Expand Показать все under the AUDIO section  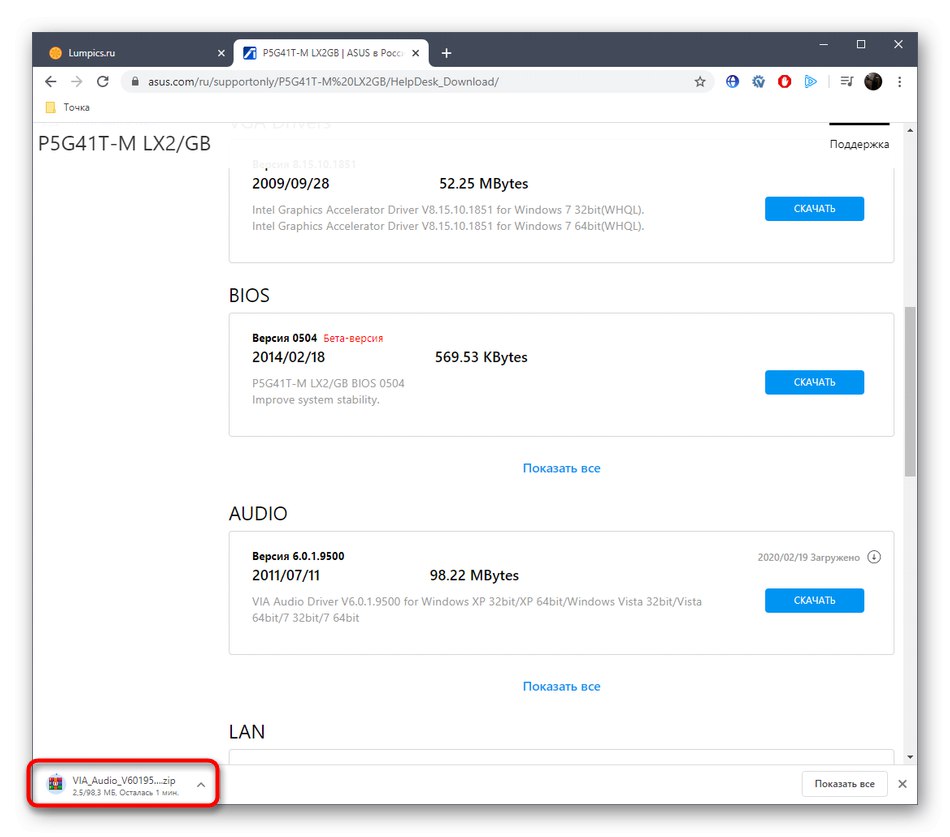(x=561, y=686)
